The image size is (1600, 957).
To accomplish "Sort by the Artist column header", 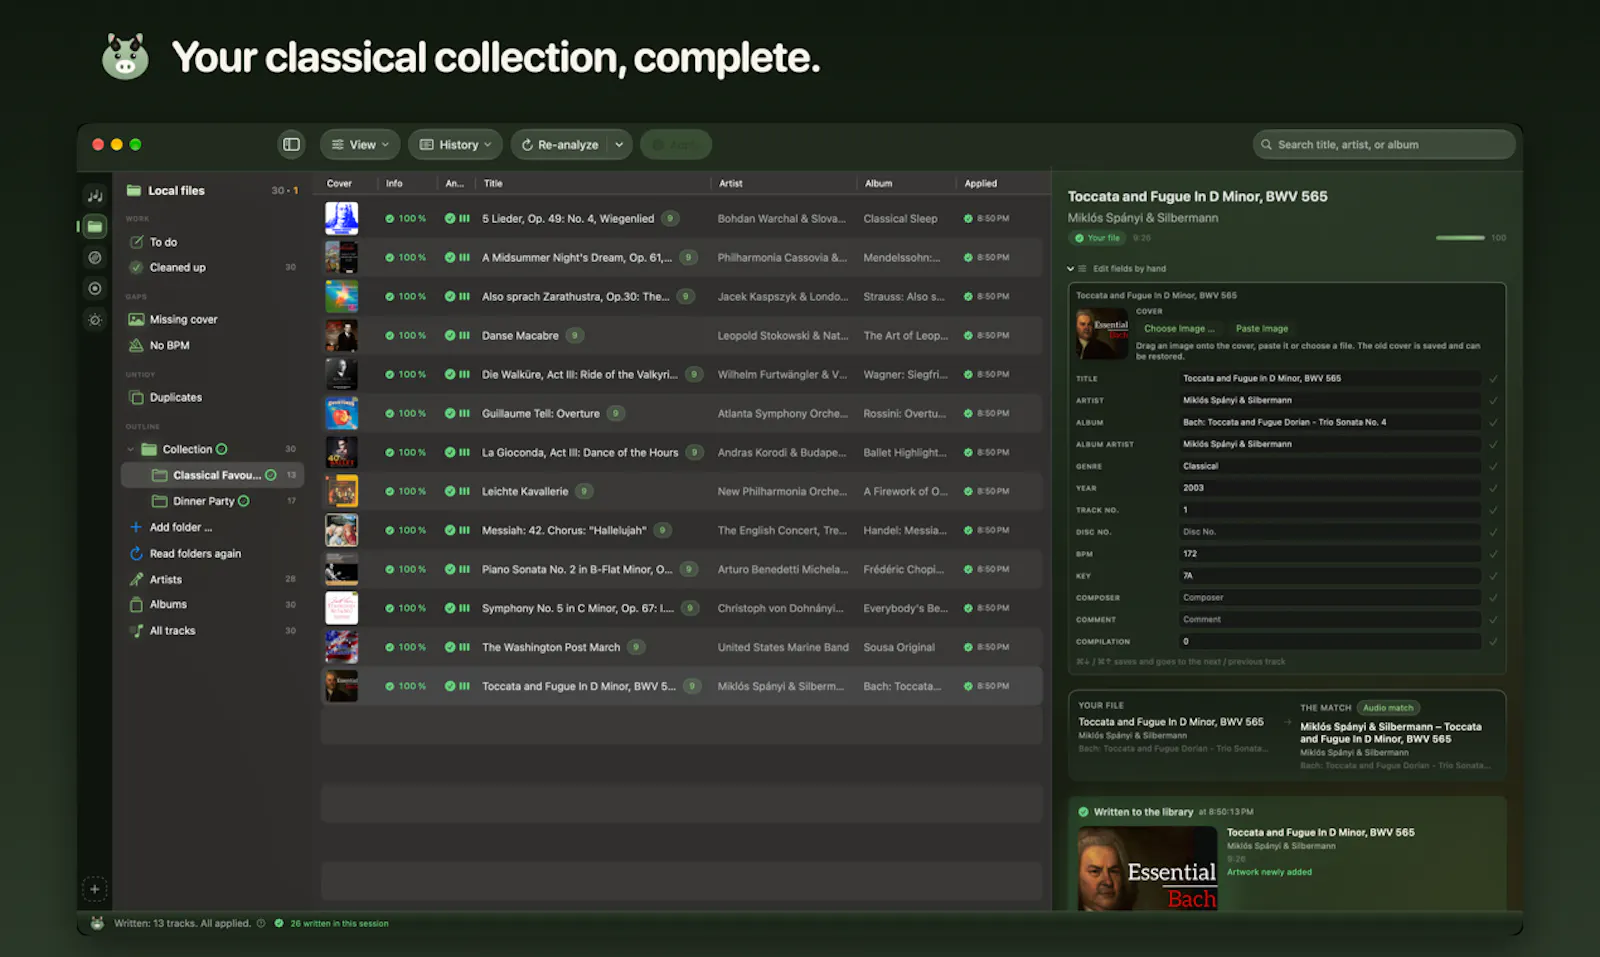I will pyautogui.click(x=731, y=183).
